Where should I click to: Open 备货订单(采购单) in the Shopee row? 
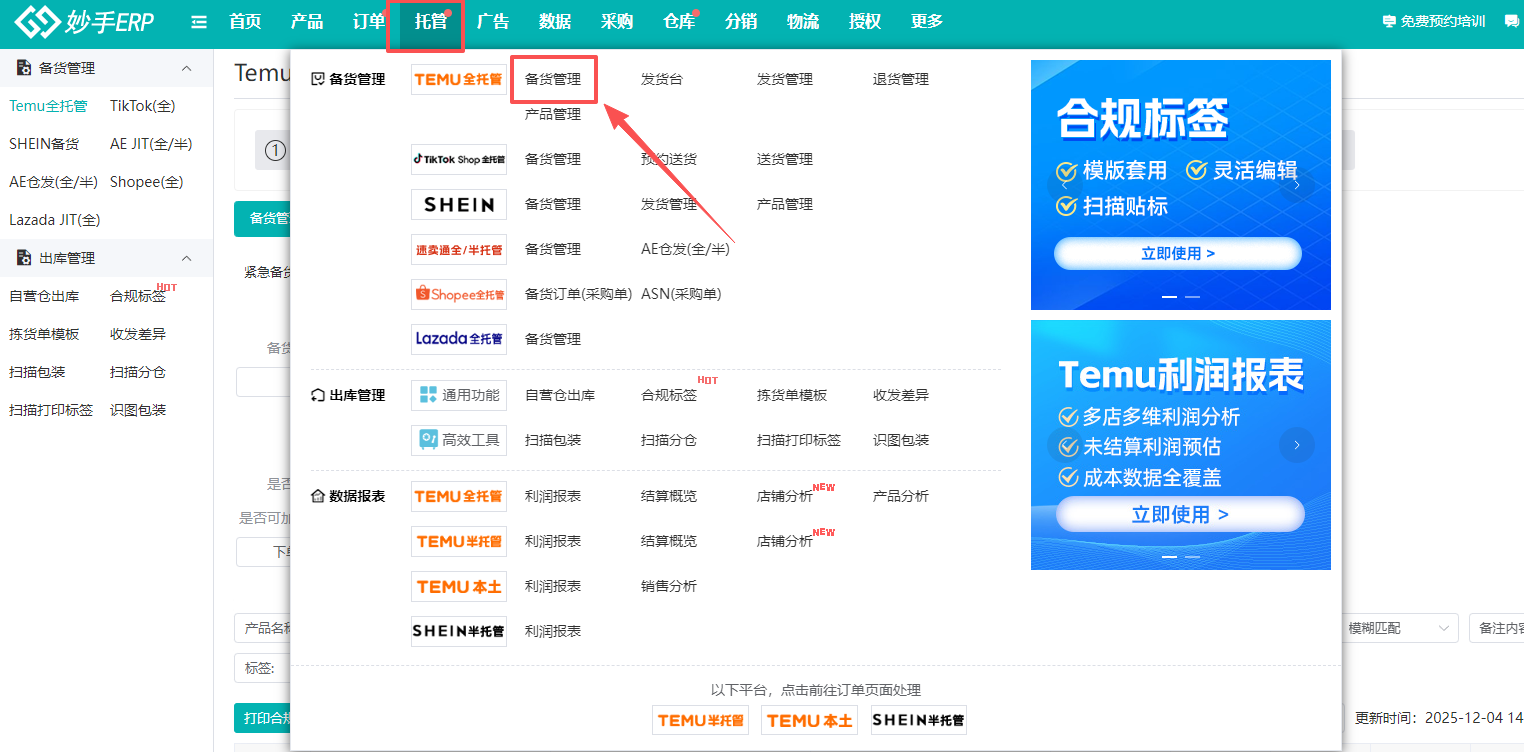pos(578,294)
